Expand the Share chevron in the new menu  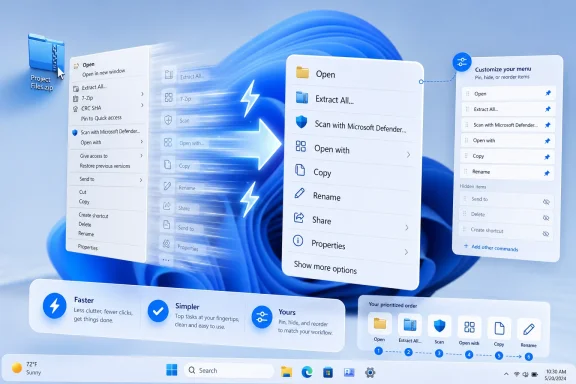407,227
